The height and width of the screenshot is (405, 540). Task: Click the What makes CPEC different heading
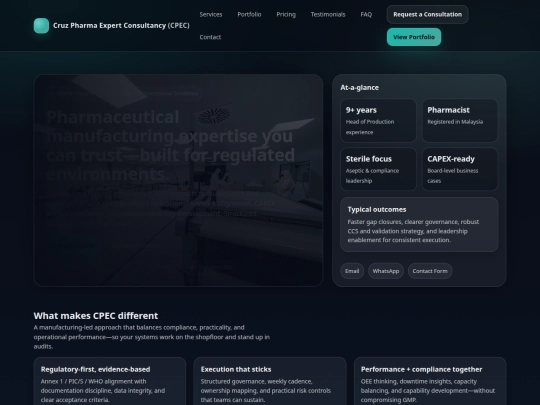pyautogui.click(x=96, y=315)
